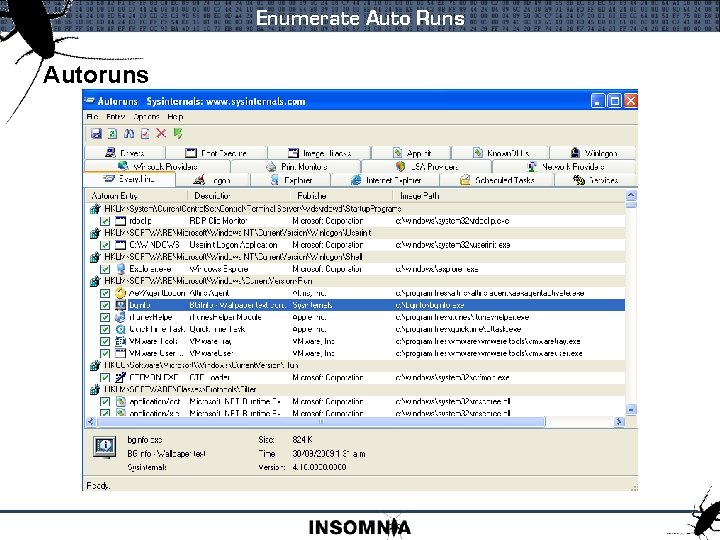Uncheck the Explorer.exe entry checkbox
This screenshot has width=720, height=540.
tap(105, 269)
